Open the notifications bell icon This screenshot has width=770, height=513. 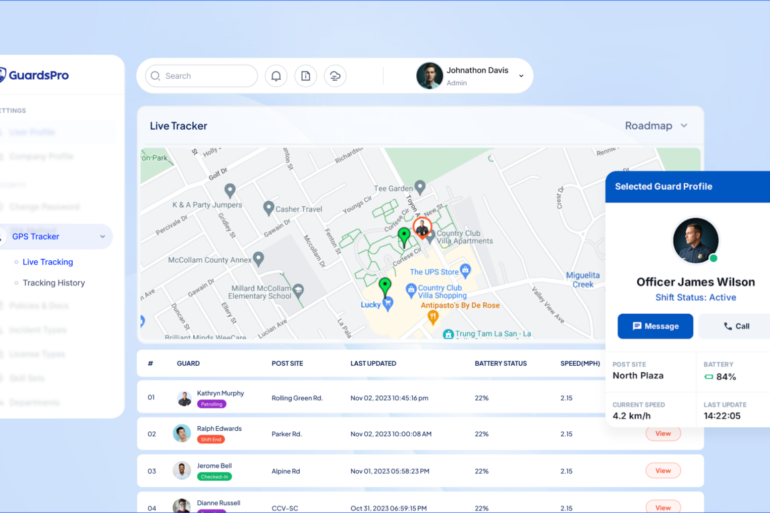(x=276, y=76)
